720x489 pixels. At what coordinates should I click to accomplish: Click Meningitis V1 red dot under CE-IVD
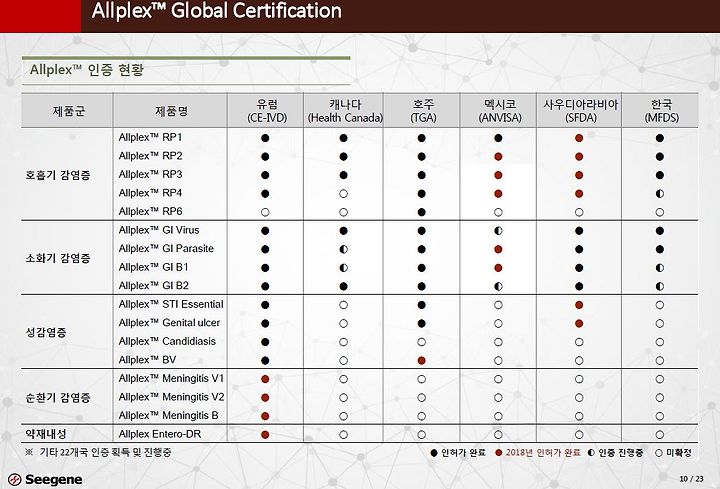(265, 379)
